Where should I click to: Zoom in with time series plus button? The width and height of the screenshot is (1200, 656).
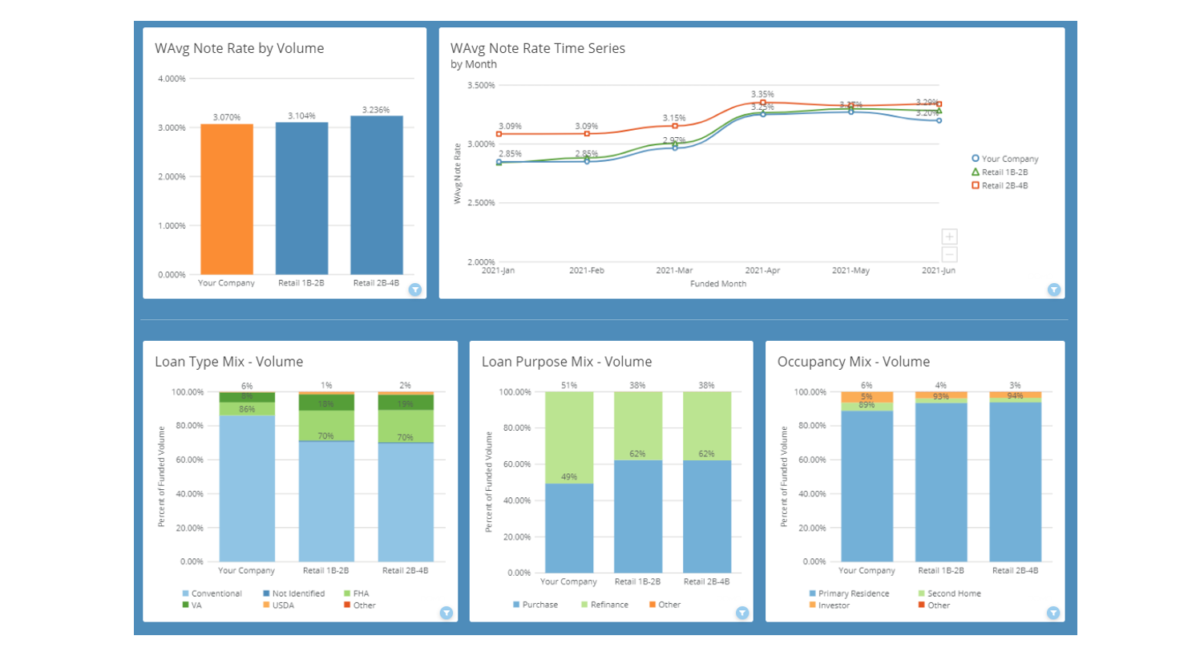point(949,237)
